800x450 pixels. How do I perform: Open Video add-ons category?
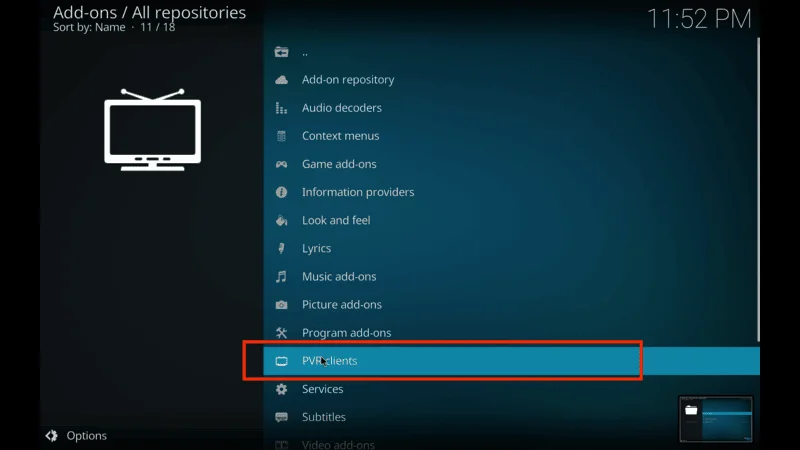point(511,442)
